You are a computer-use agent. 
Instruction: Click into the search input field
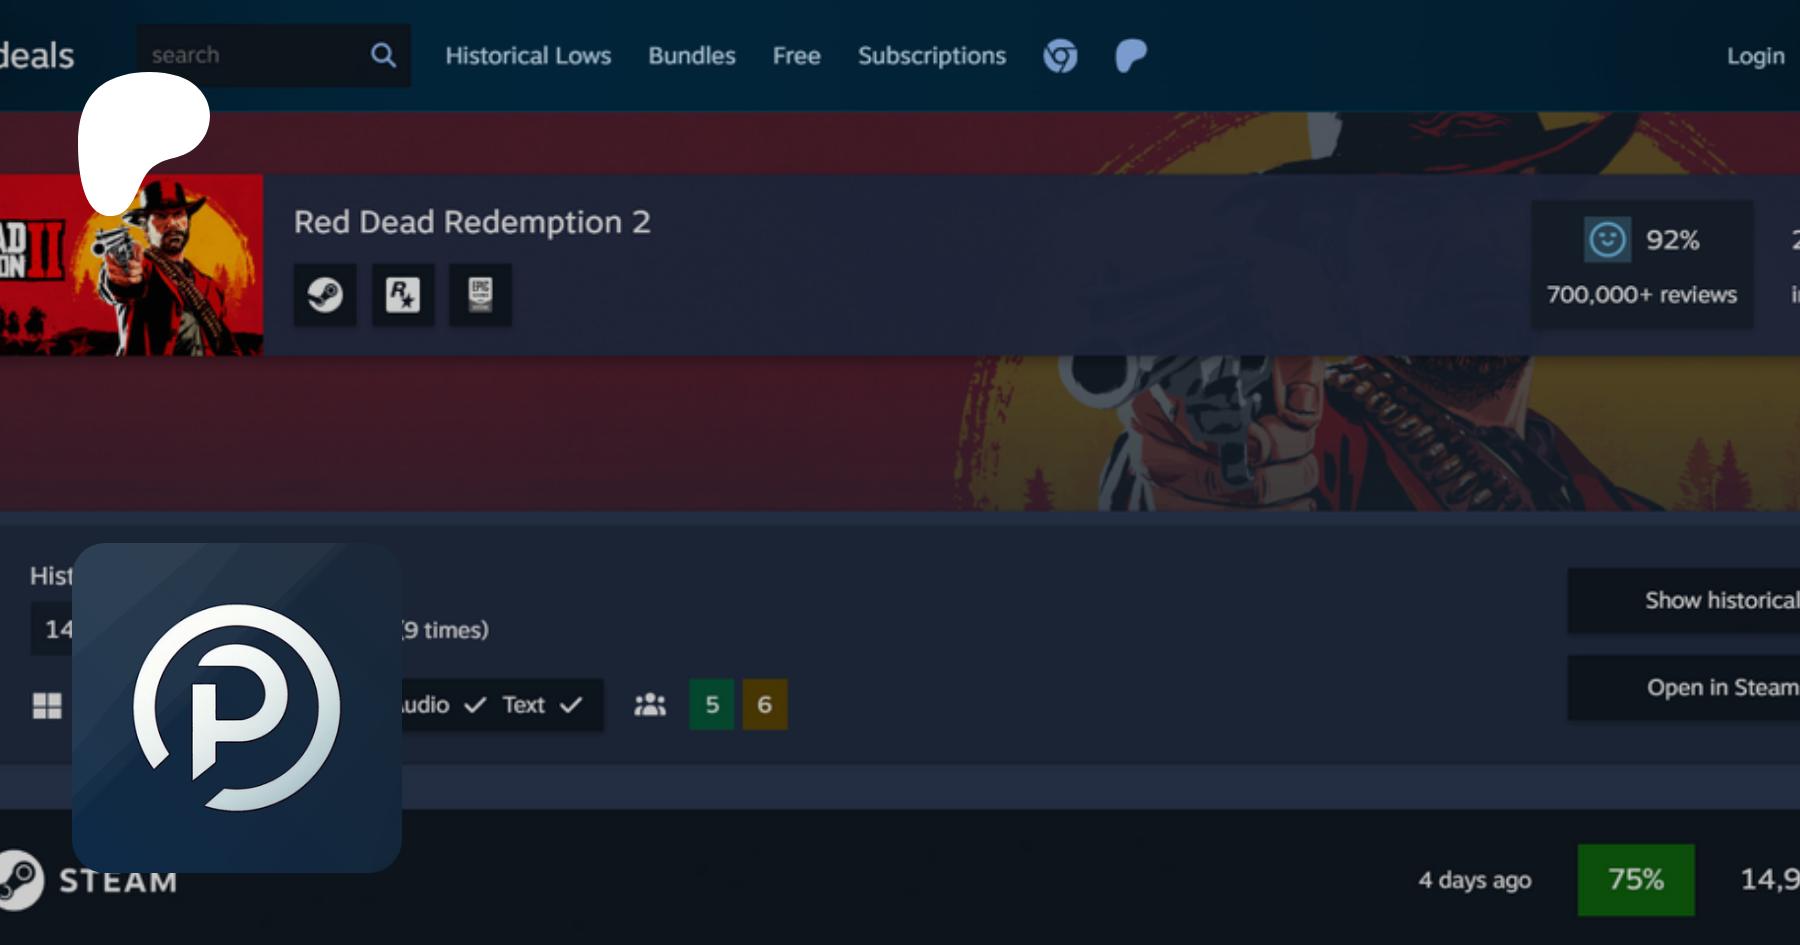(255, 55)
